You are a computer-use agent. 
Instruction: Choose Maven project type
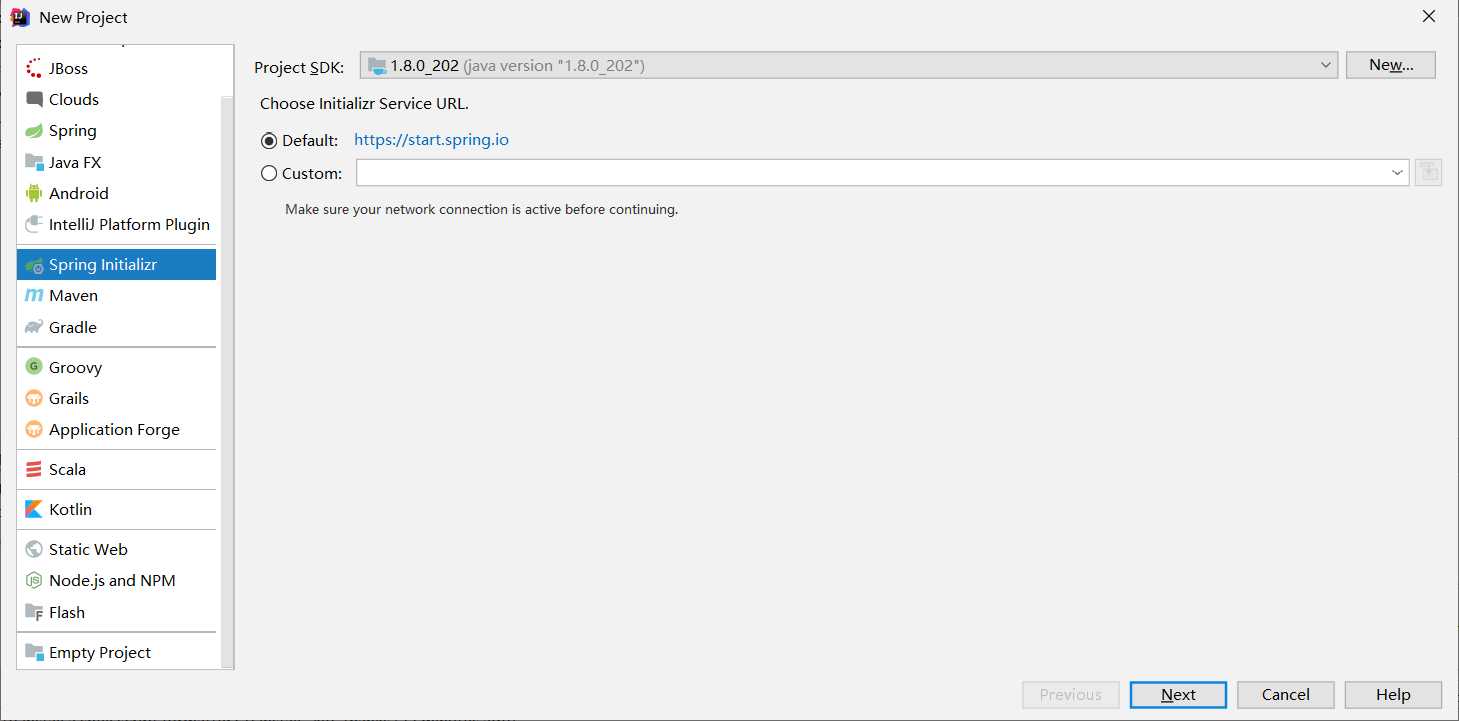click(116, 296)
